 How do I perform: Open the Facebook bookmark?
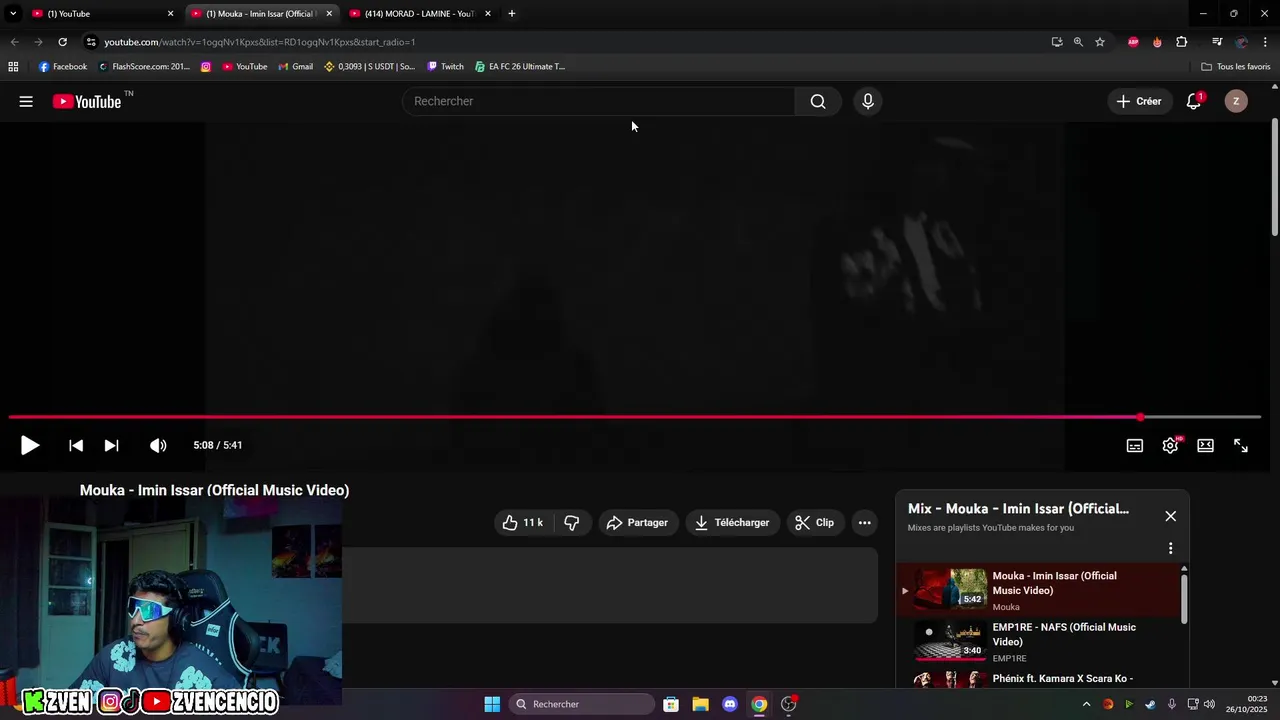point(63,67)
